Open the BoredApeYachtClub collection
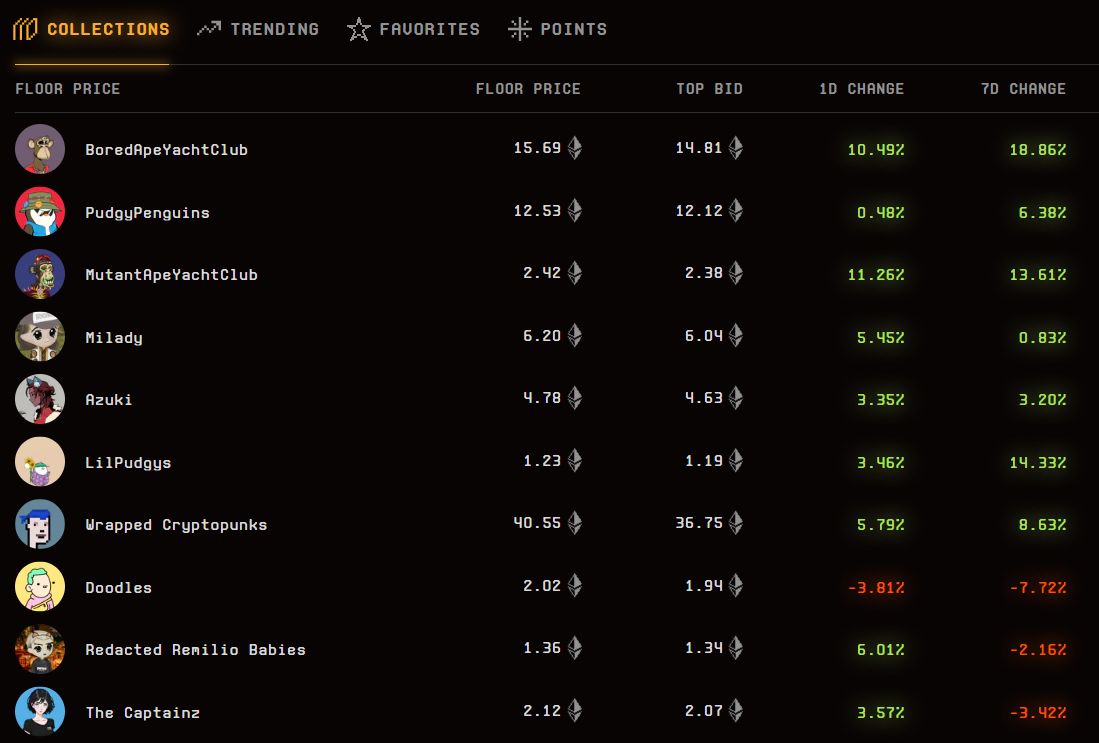1099x743 pixels. (x=166, y=150)
